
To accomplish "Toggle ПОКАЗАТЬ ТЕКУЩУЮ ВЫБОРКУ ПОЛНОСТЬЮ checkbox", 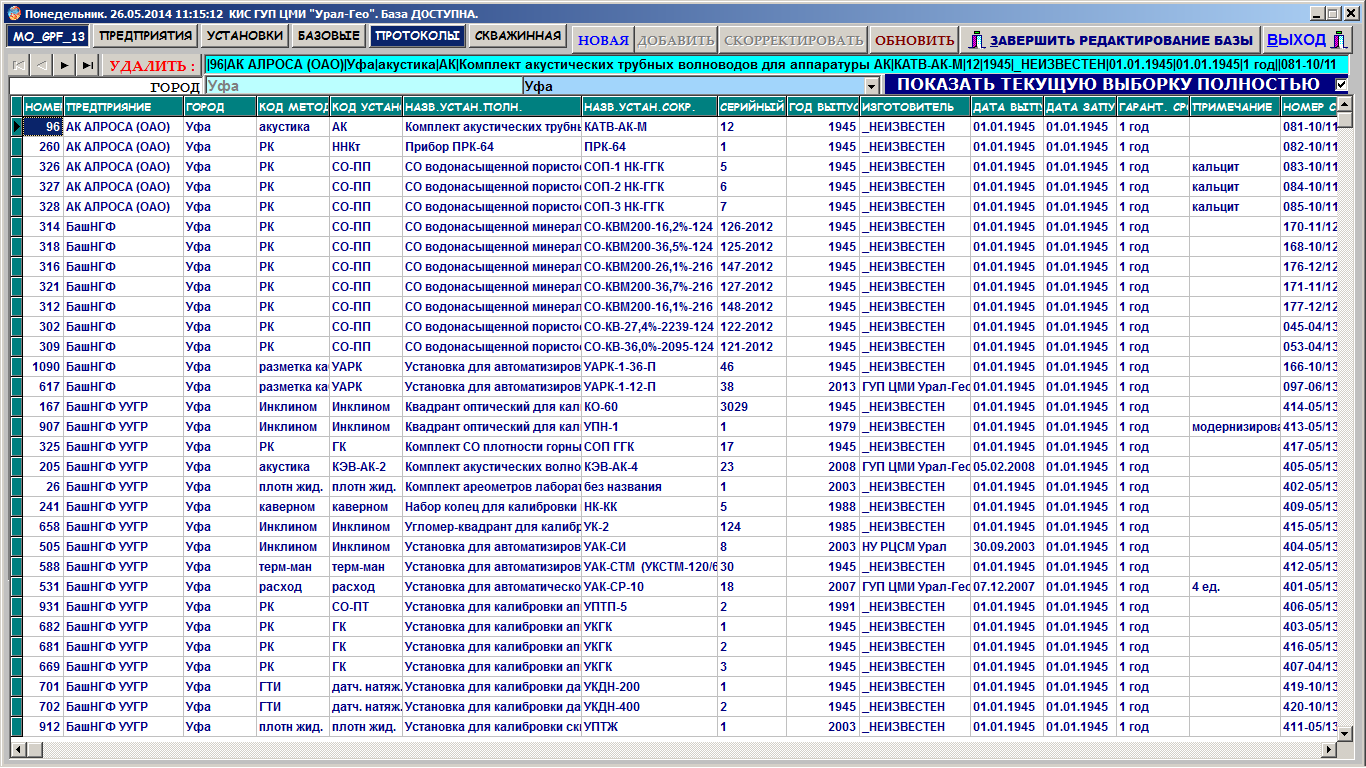I will tap(1341, 85).
